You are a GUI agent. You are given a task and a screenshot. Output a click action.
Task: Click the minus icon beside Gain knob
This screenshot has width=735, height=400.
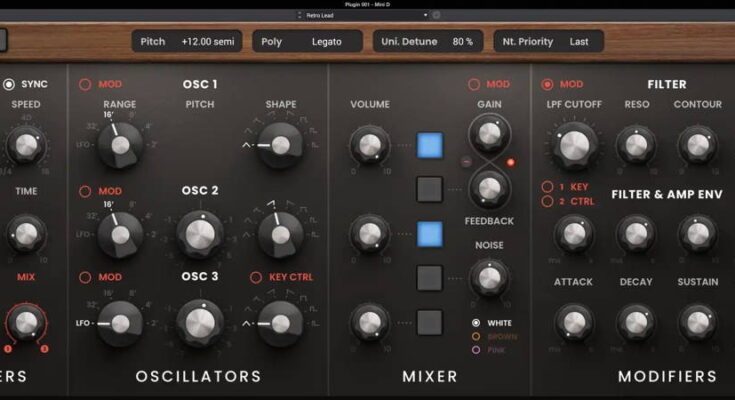click(x=467, y=162)
